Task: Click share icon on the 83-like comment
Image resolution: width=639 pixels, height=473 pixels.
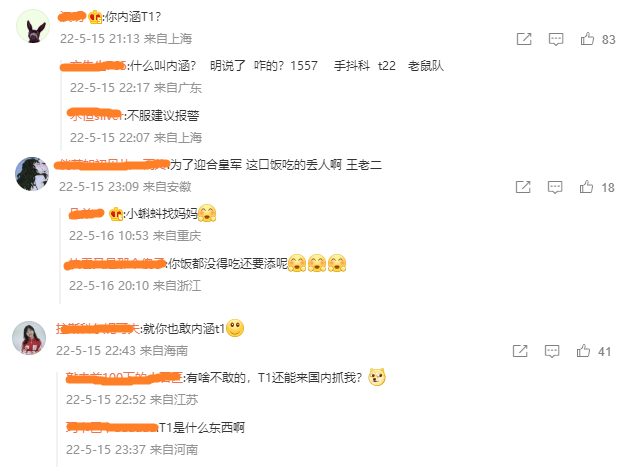Action: 524,39
